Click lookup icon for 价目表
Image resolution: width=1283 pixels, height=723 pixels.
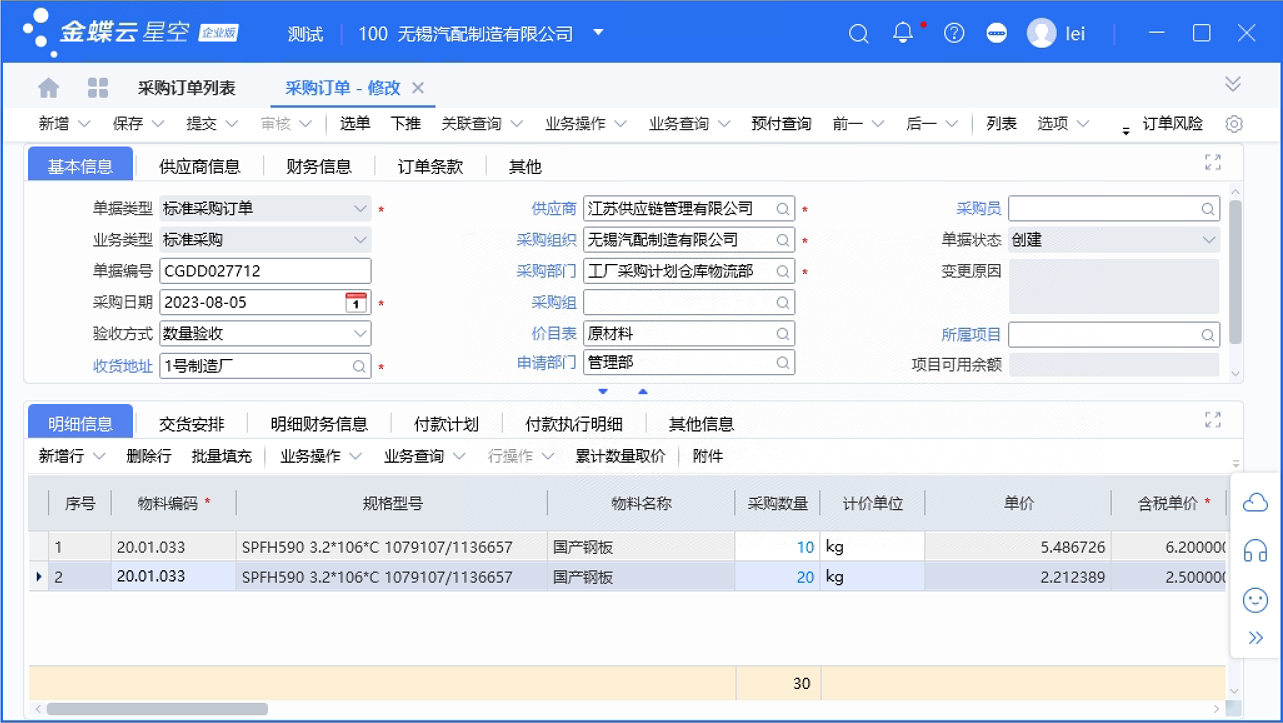pos(783,334)
